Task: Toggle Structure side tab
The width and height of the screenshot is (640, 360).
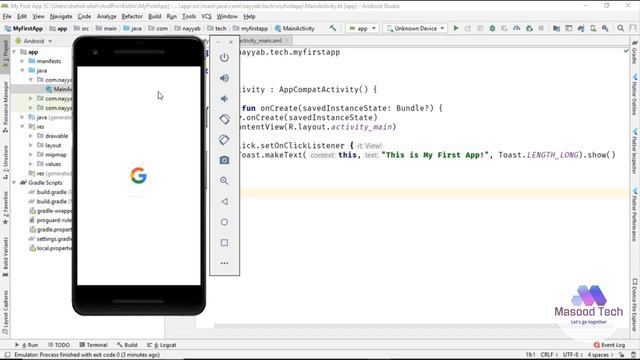Action: (5, 162)
